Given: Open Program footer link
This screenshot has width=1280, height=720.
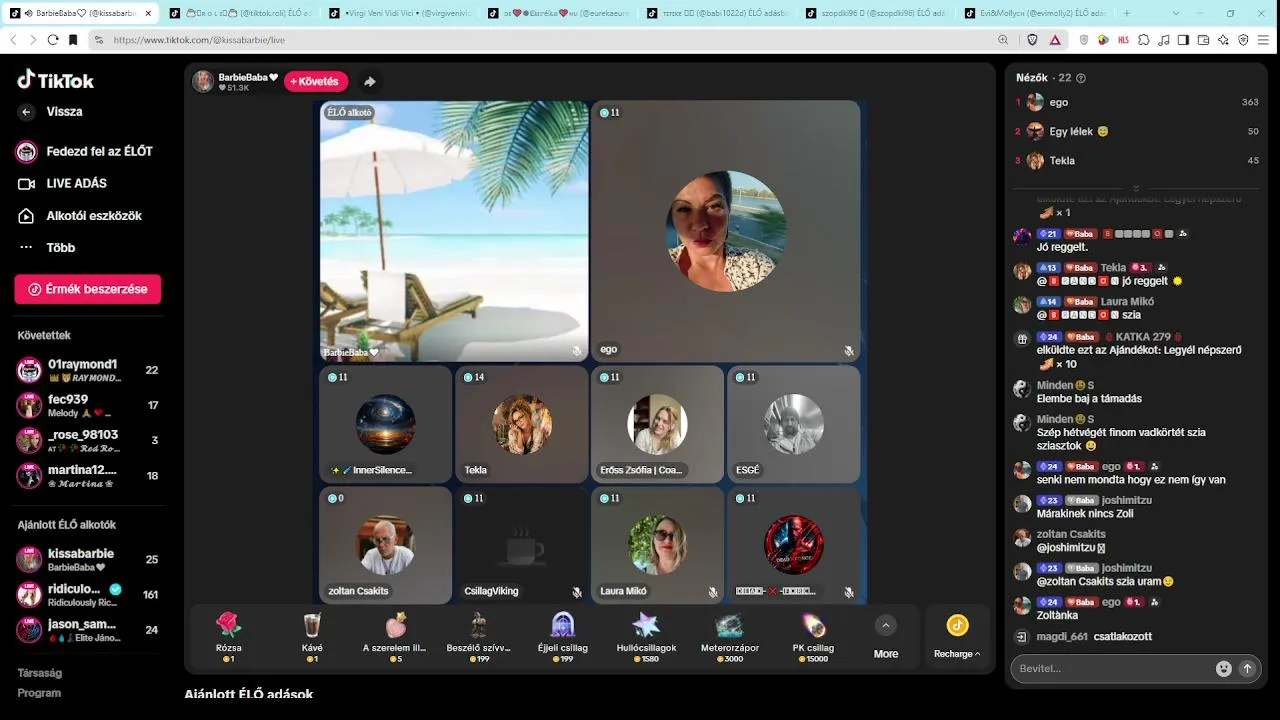Looking at the screenshot, I should tap(39, 692).
